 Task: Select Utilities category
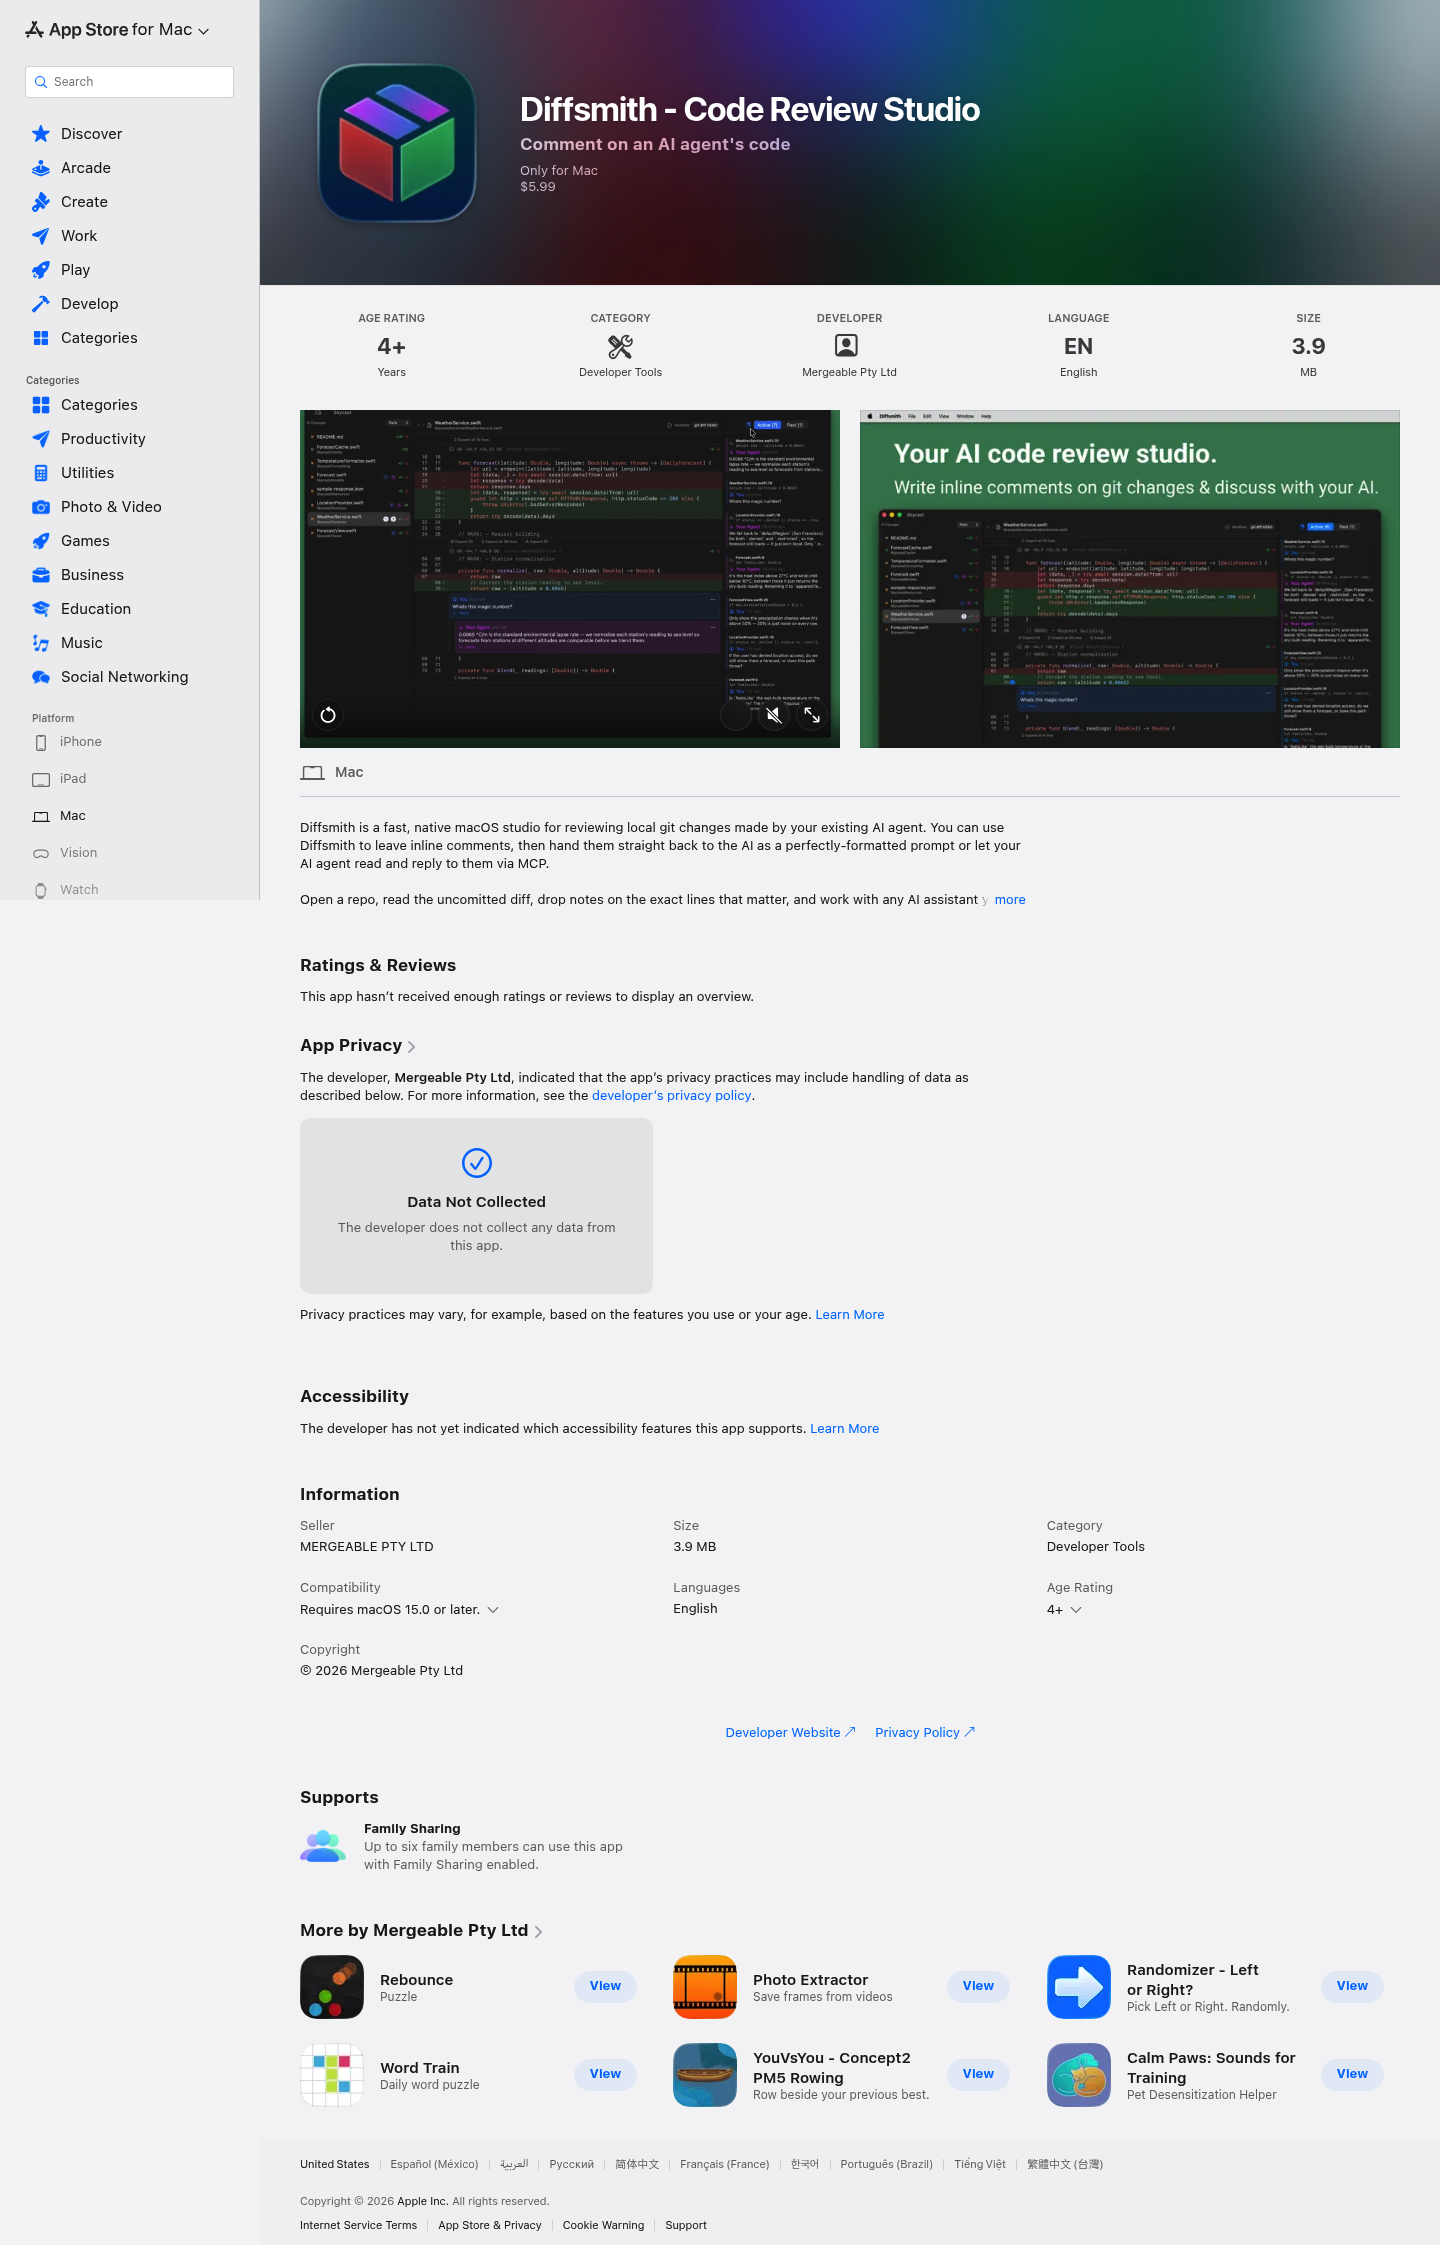coord(73,473)
